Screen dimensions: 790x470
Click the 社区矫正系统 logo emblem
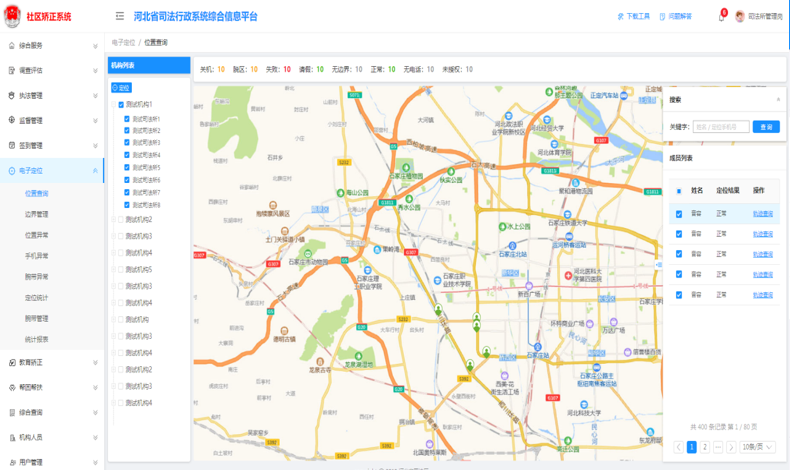point(12,17)
